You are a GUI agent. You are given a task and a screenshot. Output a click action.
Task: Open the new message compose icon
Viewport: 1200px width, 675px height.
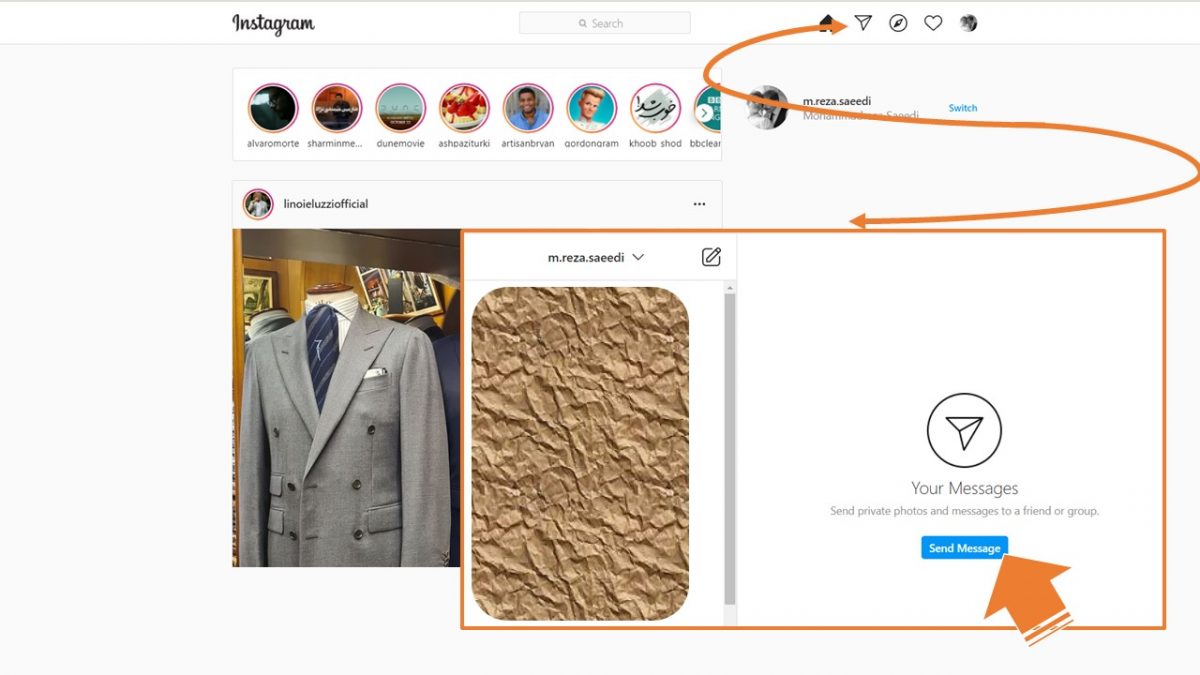(711, 256)
